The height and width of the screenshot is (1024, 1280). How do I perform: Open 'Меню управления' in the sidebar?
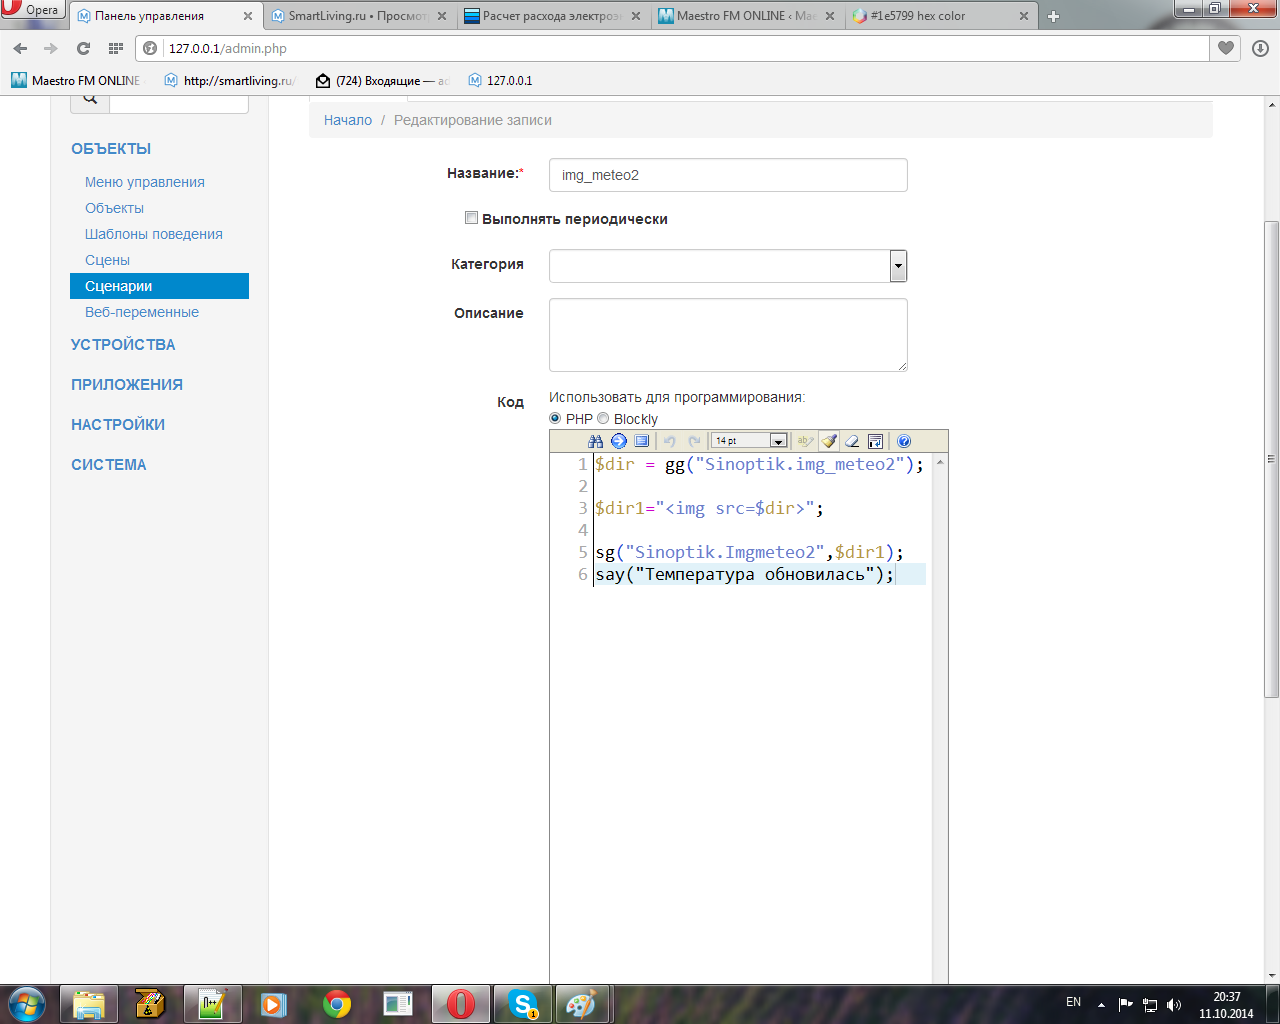tap(145, 182)
